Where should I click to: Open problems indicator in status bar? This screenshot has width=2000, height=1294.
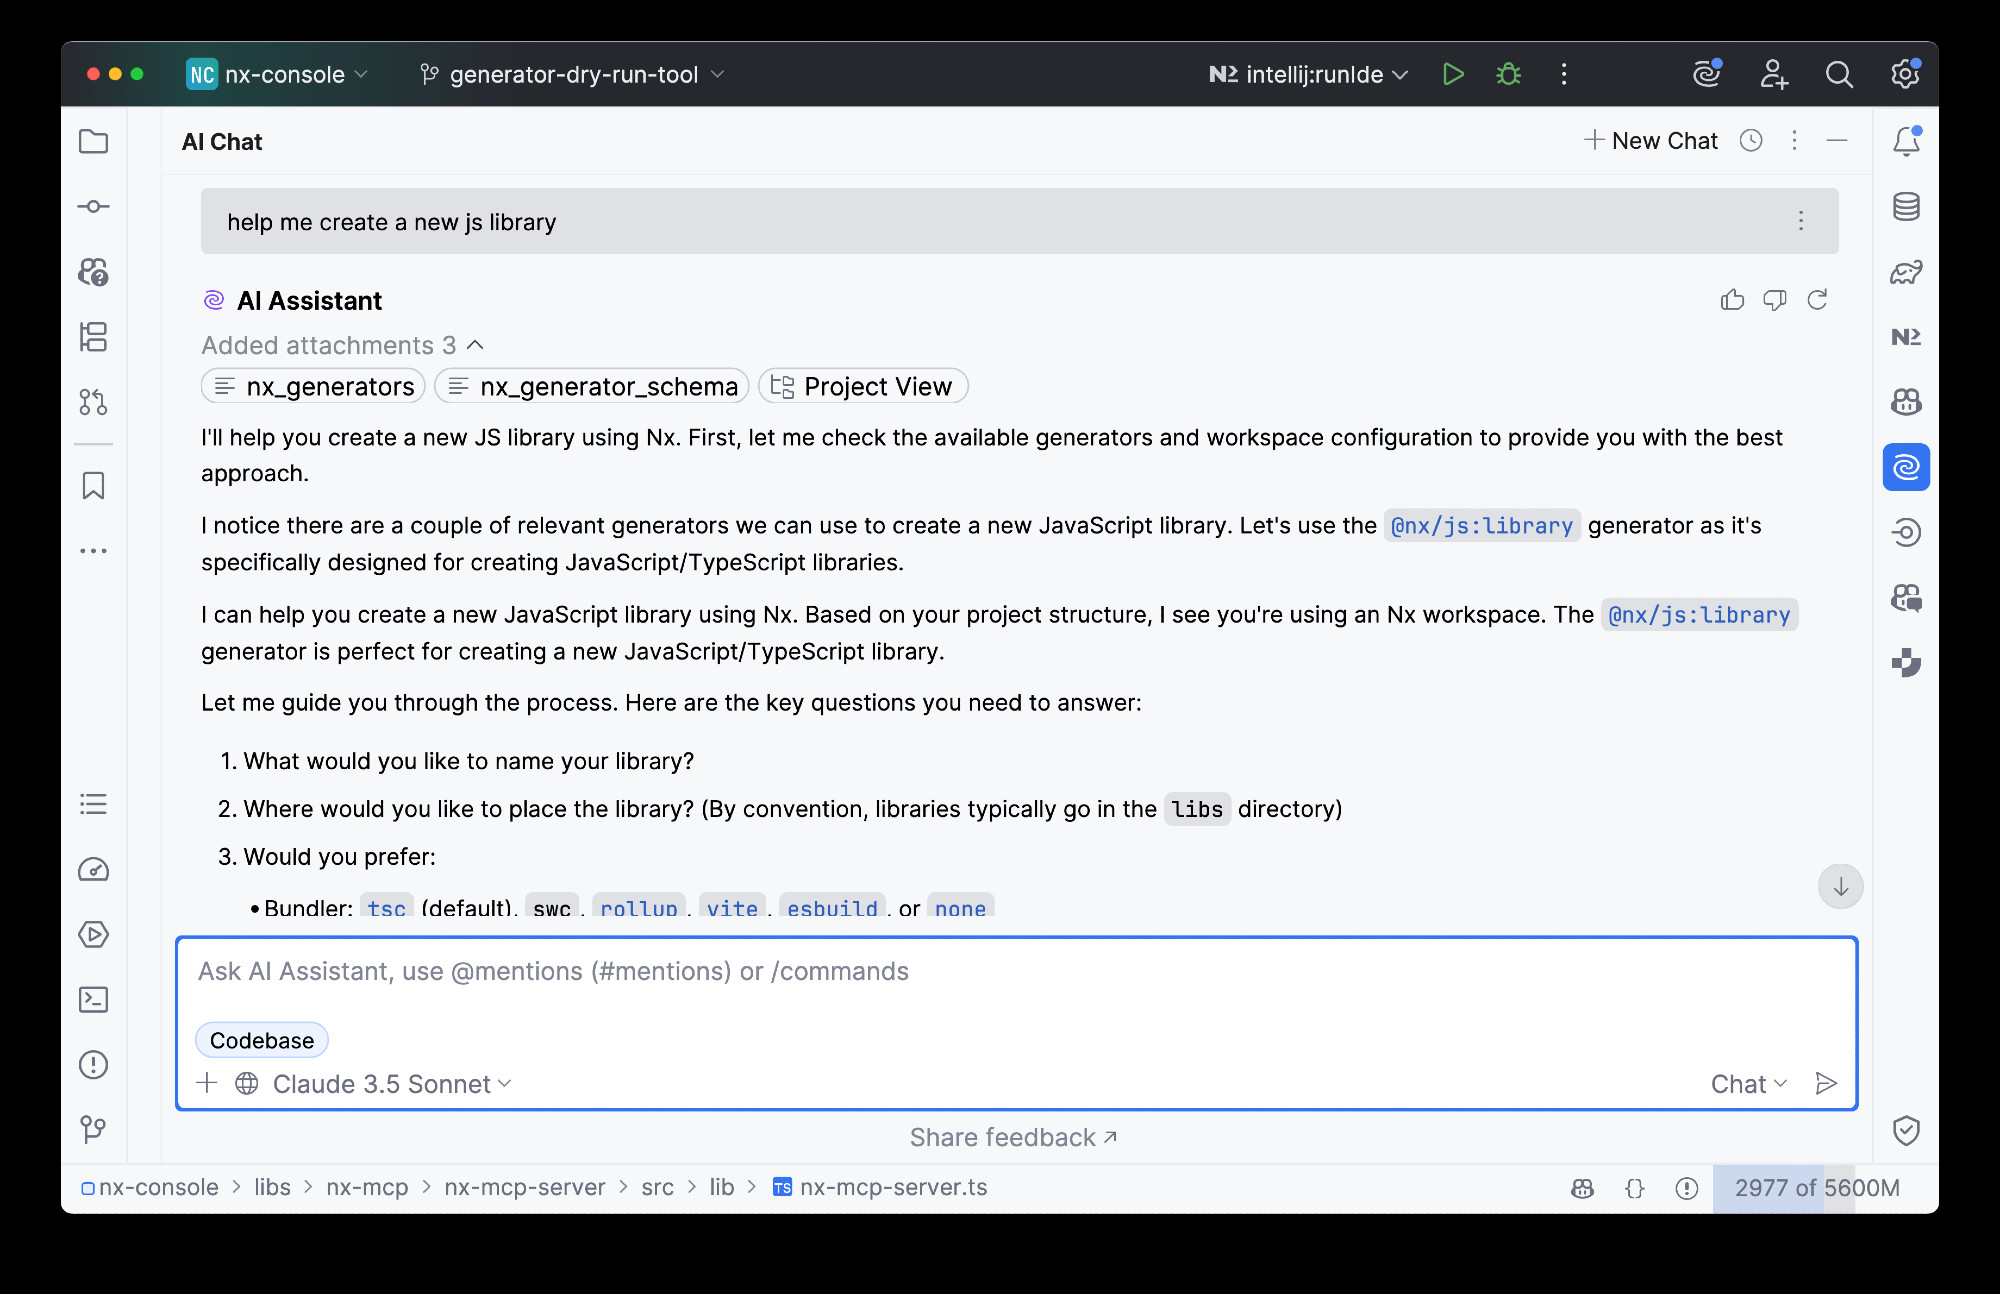pyautogui.click(x=1687, y=1188)
